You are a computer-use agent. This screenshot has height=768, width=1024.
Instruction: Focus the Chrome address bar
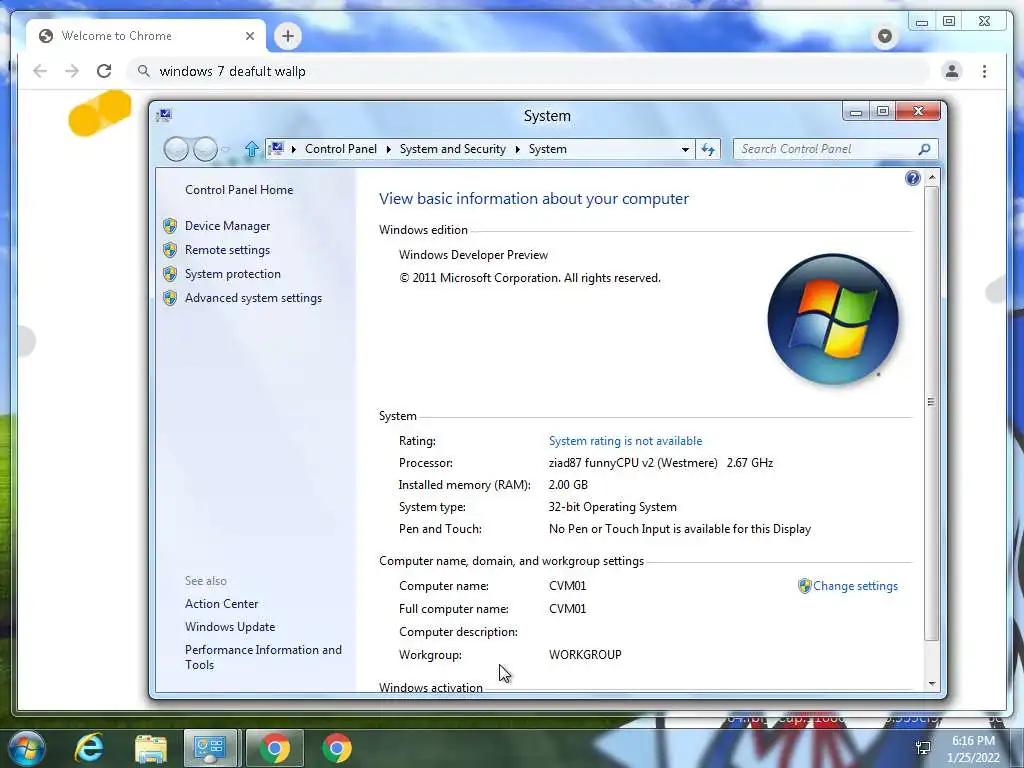point(529,71)
